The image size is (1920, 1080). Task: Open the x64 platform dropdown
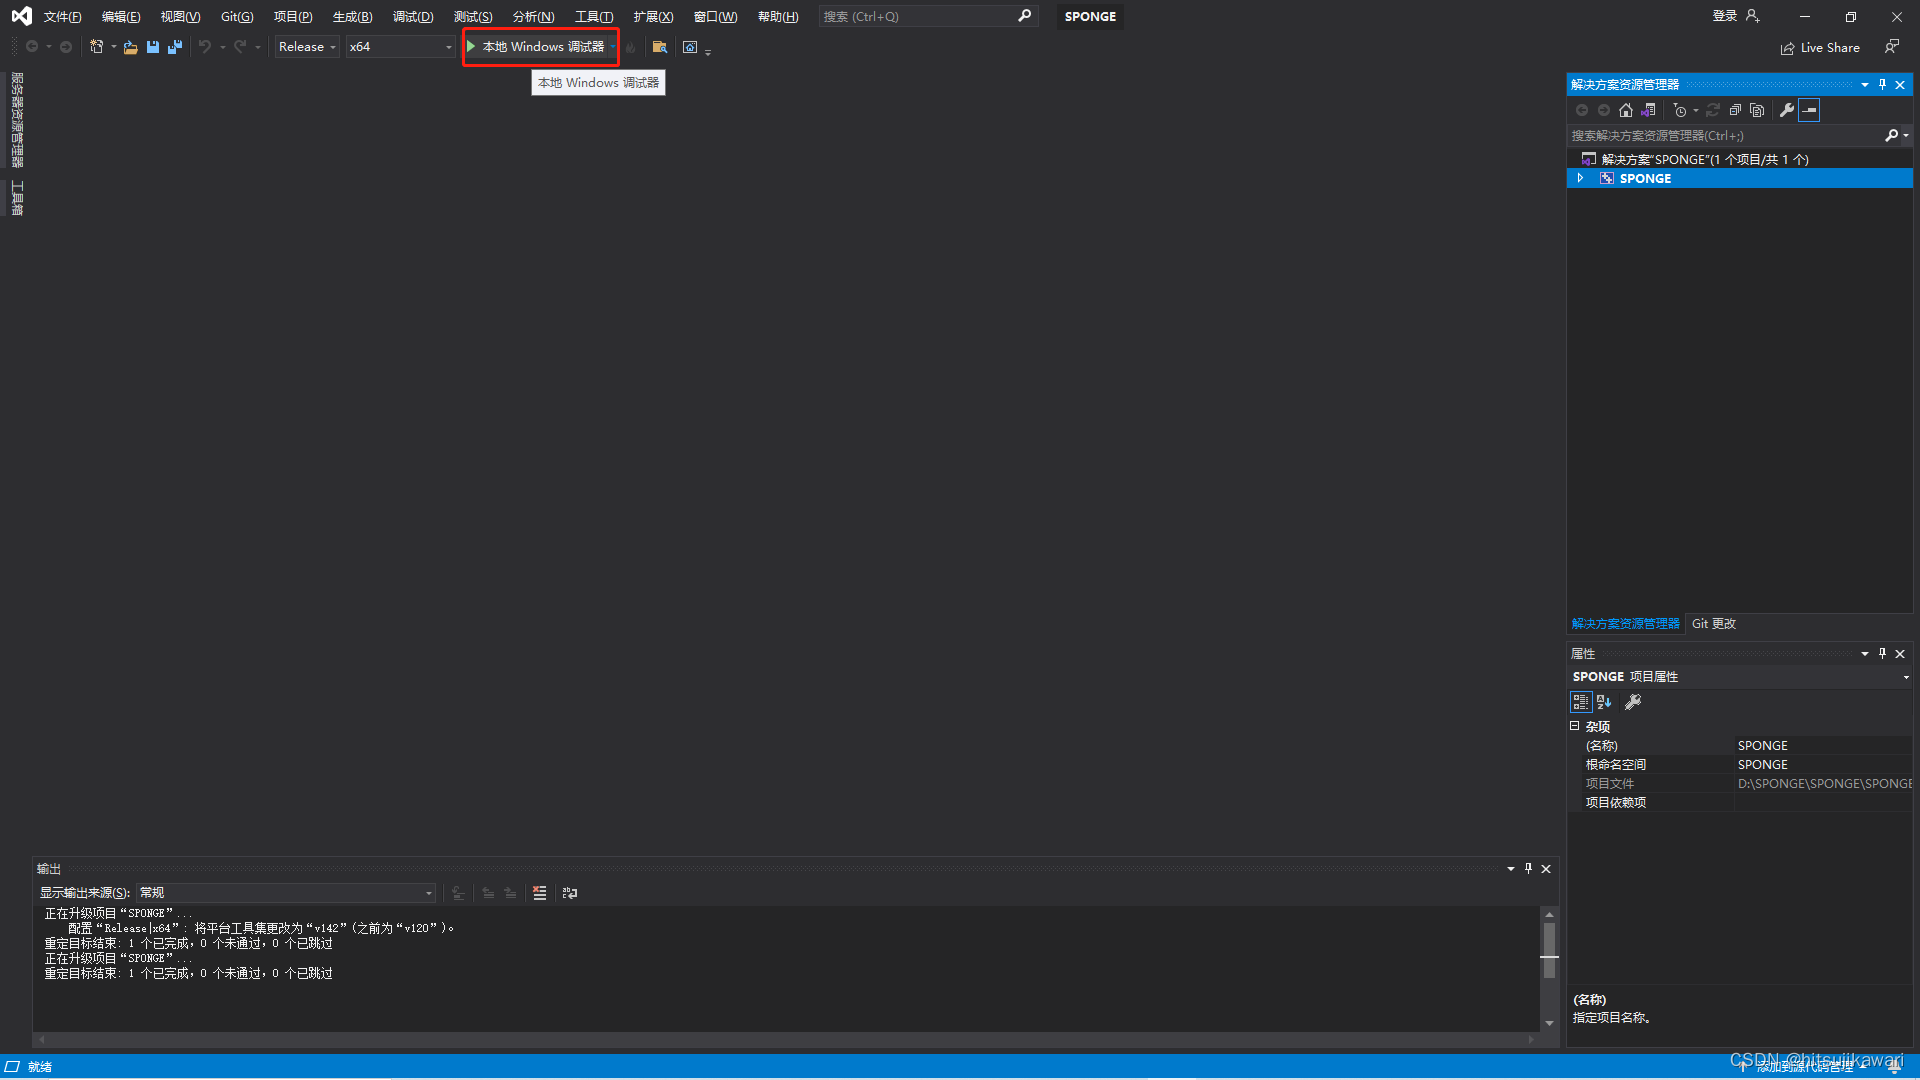tap(400, 47)
